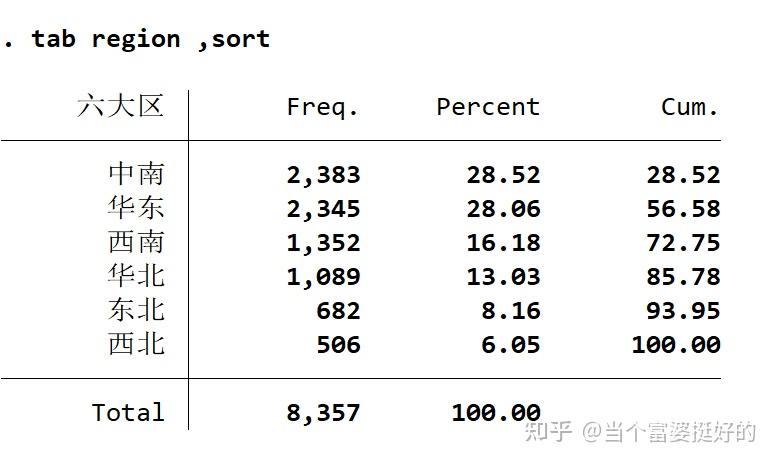Select the percent value 28.06
Viewport: 776px width, 463px height.
tap(503, 209)
